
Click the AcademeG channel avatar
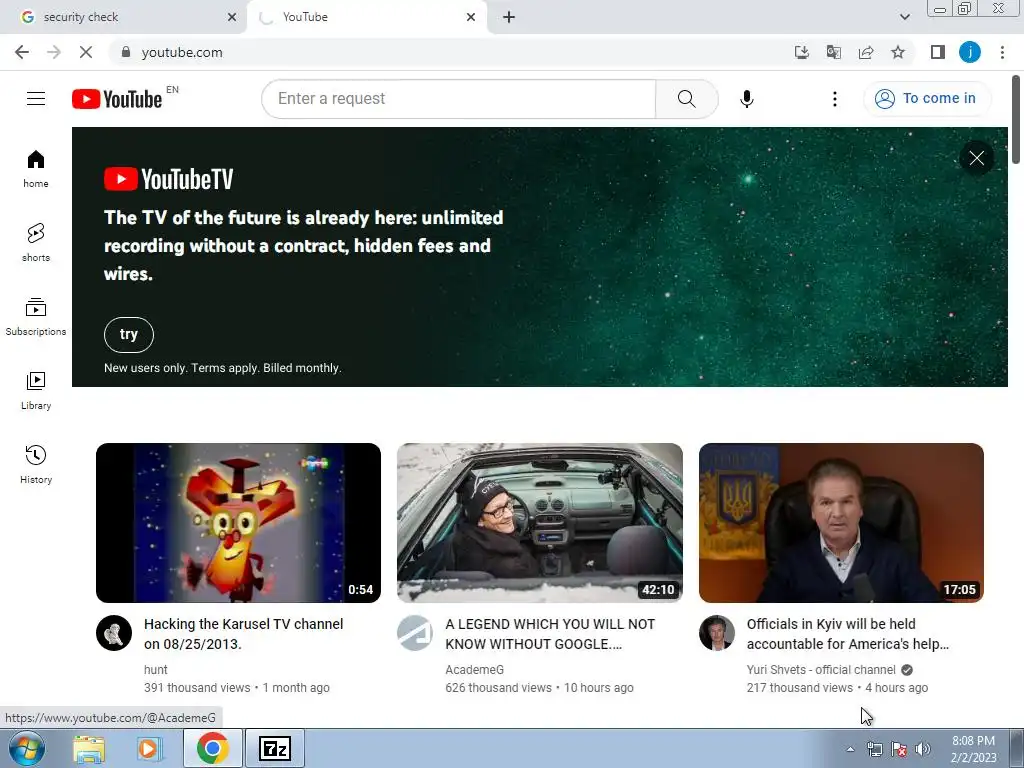coord(415,633)
